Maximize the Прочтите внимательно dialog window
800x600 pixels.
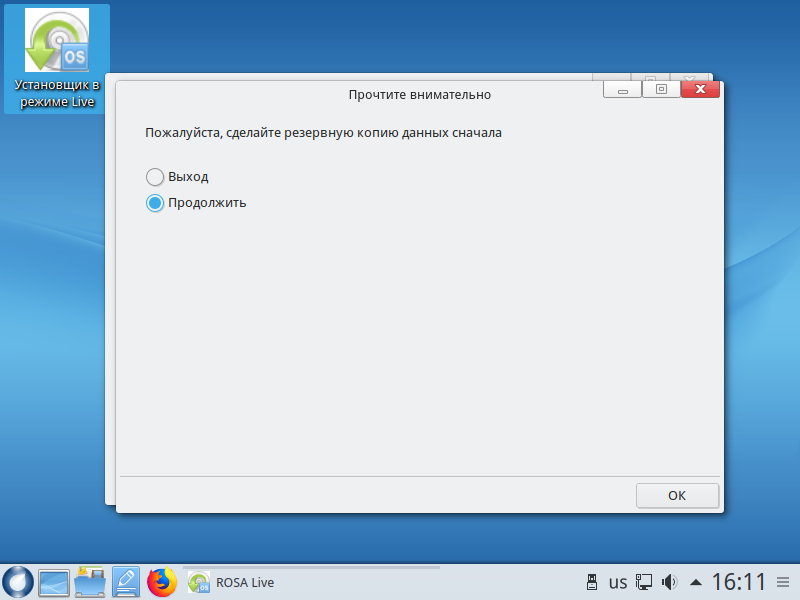point(660,90)
